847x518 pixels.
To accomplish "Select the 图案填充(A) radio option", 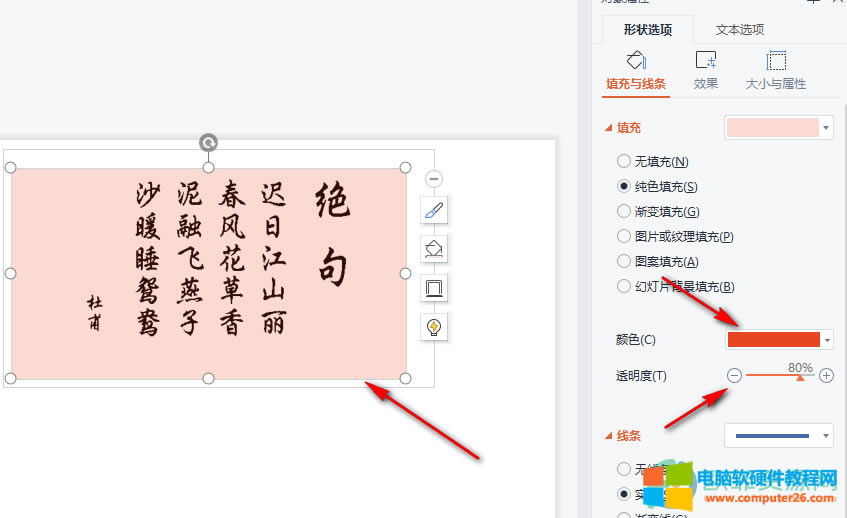I will tap(623, 261).
